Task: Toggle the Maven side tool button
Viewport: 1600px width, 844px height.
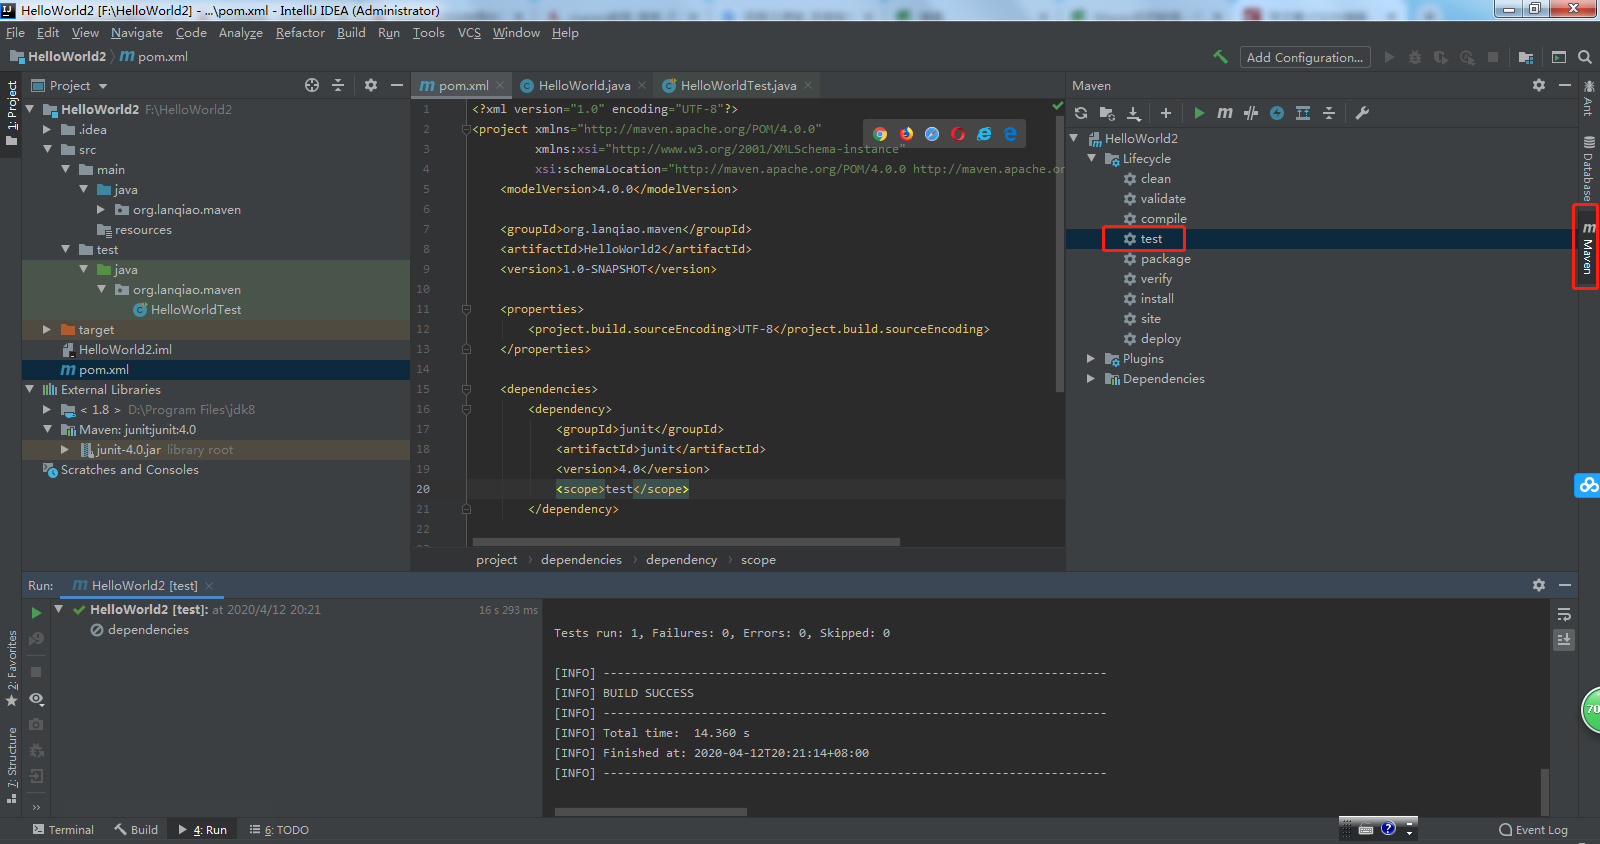Action: coord(1588,247)
